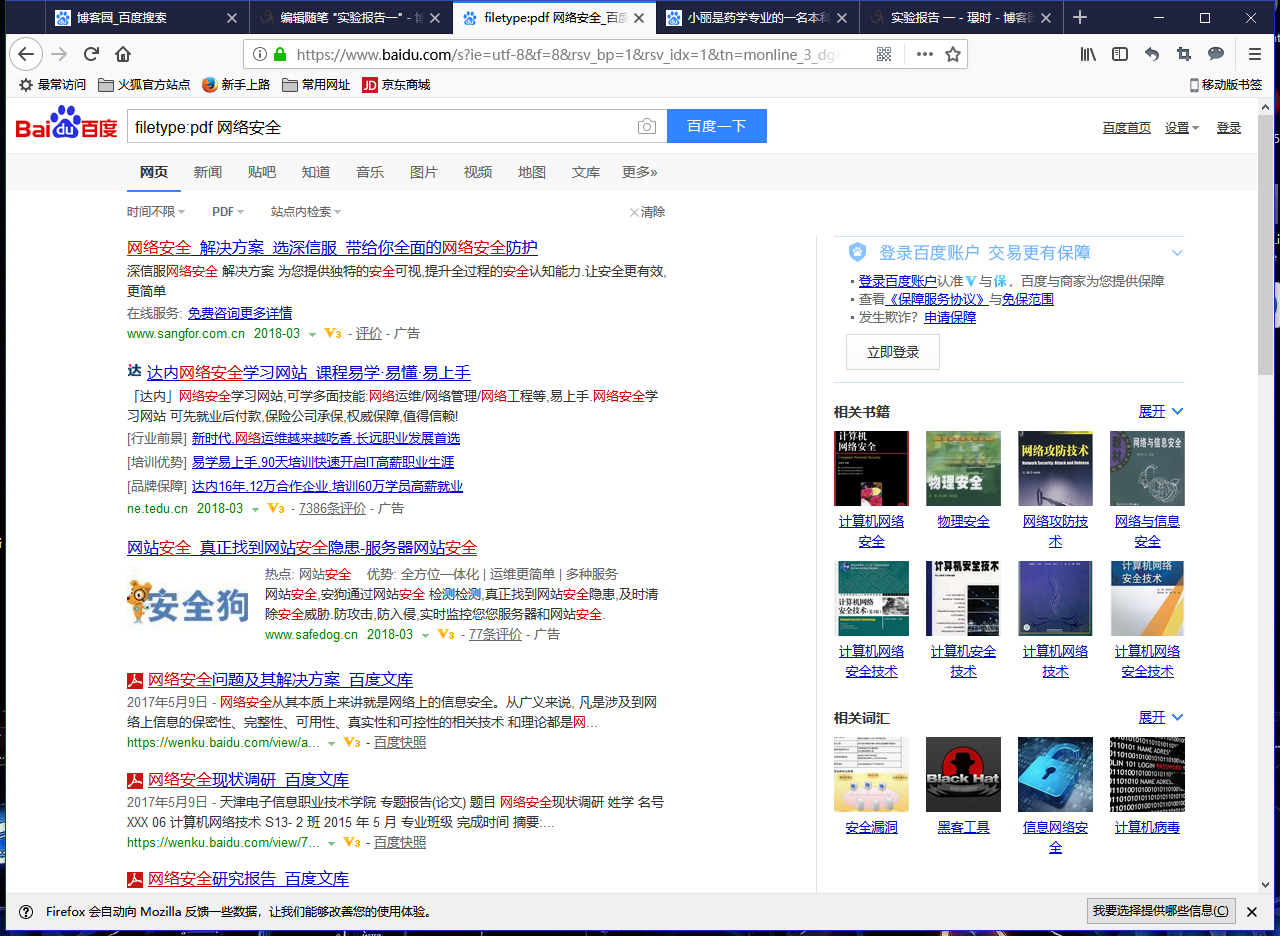Go to the Firefox home page icon
Image resolution: width=1280 pixels, height=936 pixels.
click(x=123, y=54)
